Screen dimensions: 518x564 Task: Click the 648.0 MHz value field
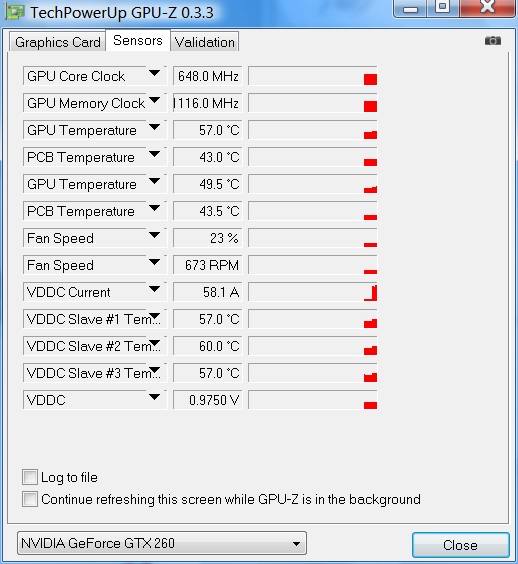(x=208, y=76)
